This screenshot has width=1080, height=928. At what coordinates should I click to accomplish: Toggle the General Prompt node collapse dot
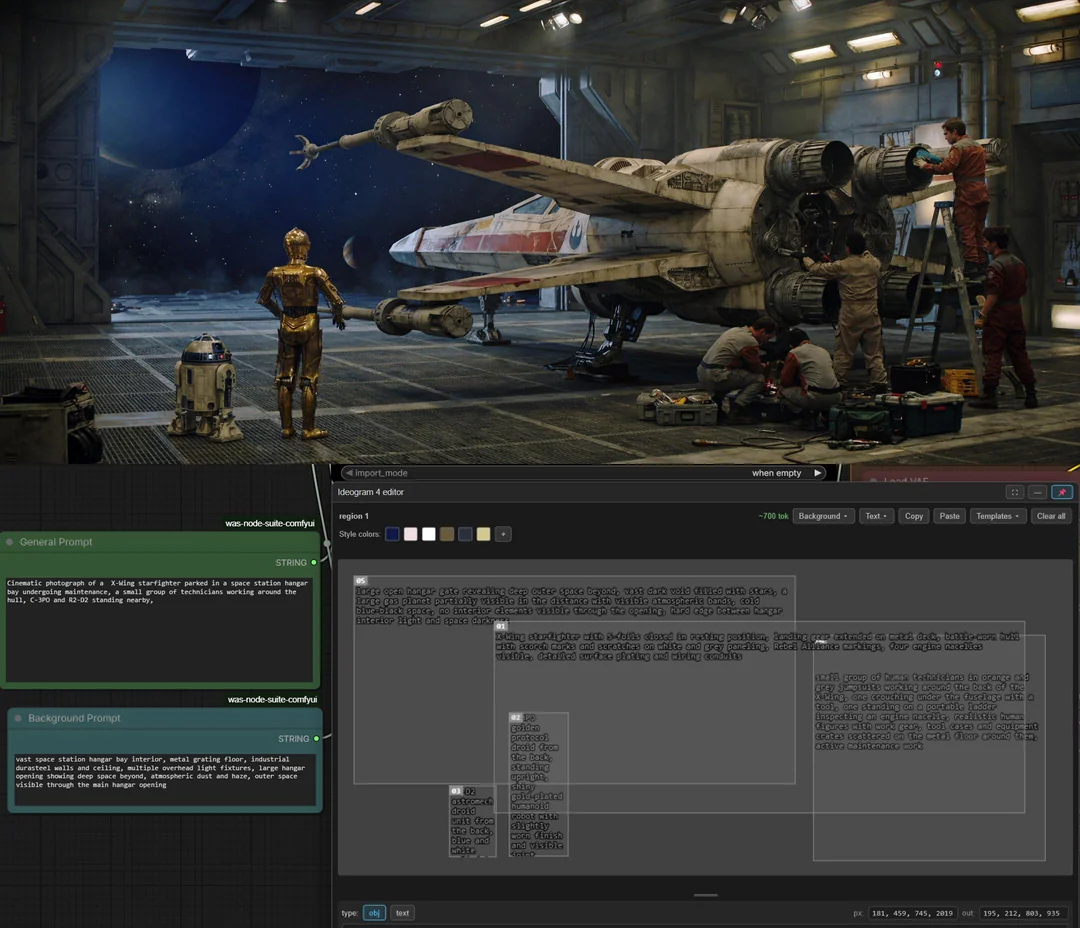10,542
